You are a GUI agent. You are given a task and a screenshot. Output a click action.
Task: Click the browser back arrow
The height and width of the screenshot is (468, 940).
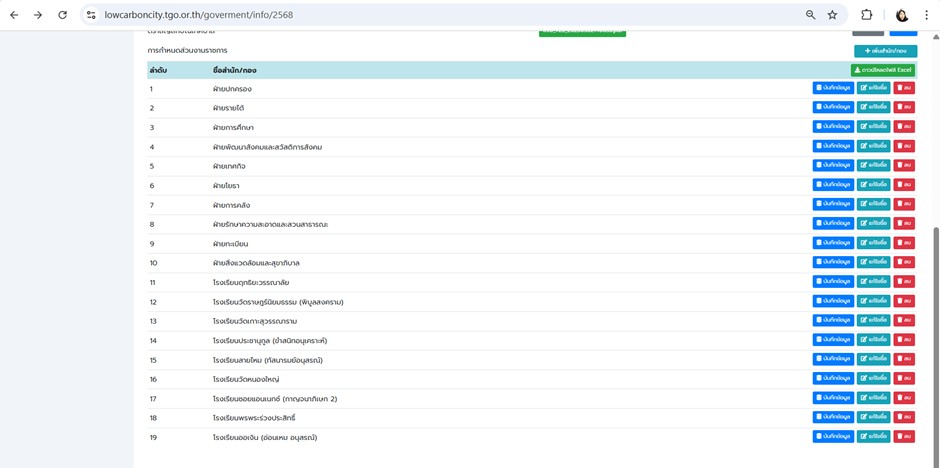[14, 15]
